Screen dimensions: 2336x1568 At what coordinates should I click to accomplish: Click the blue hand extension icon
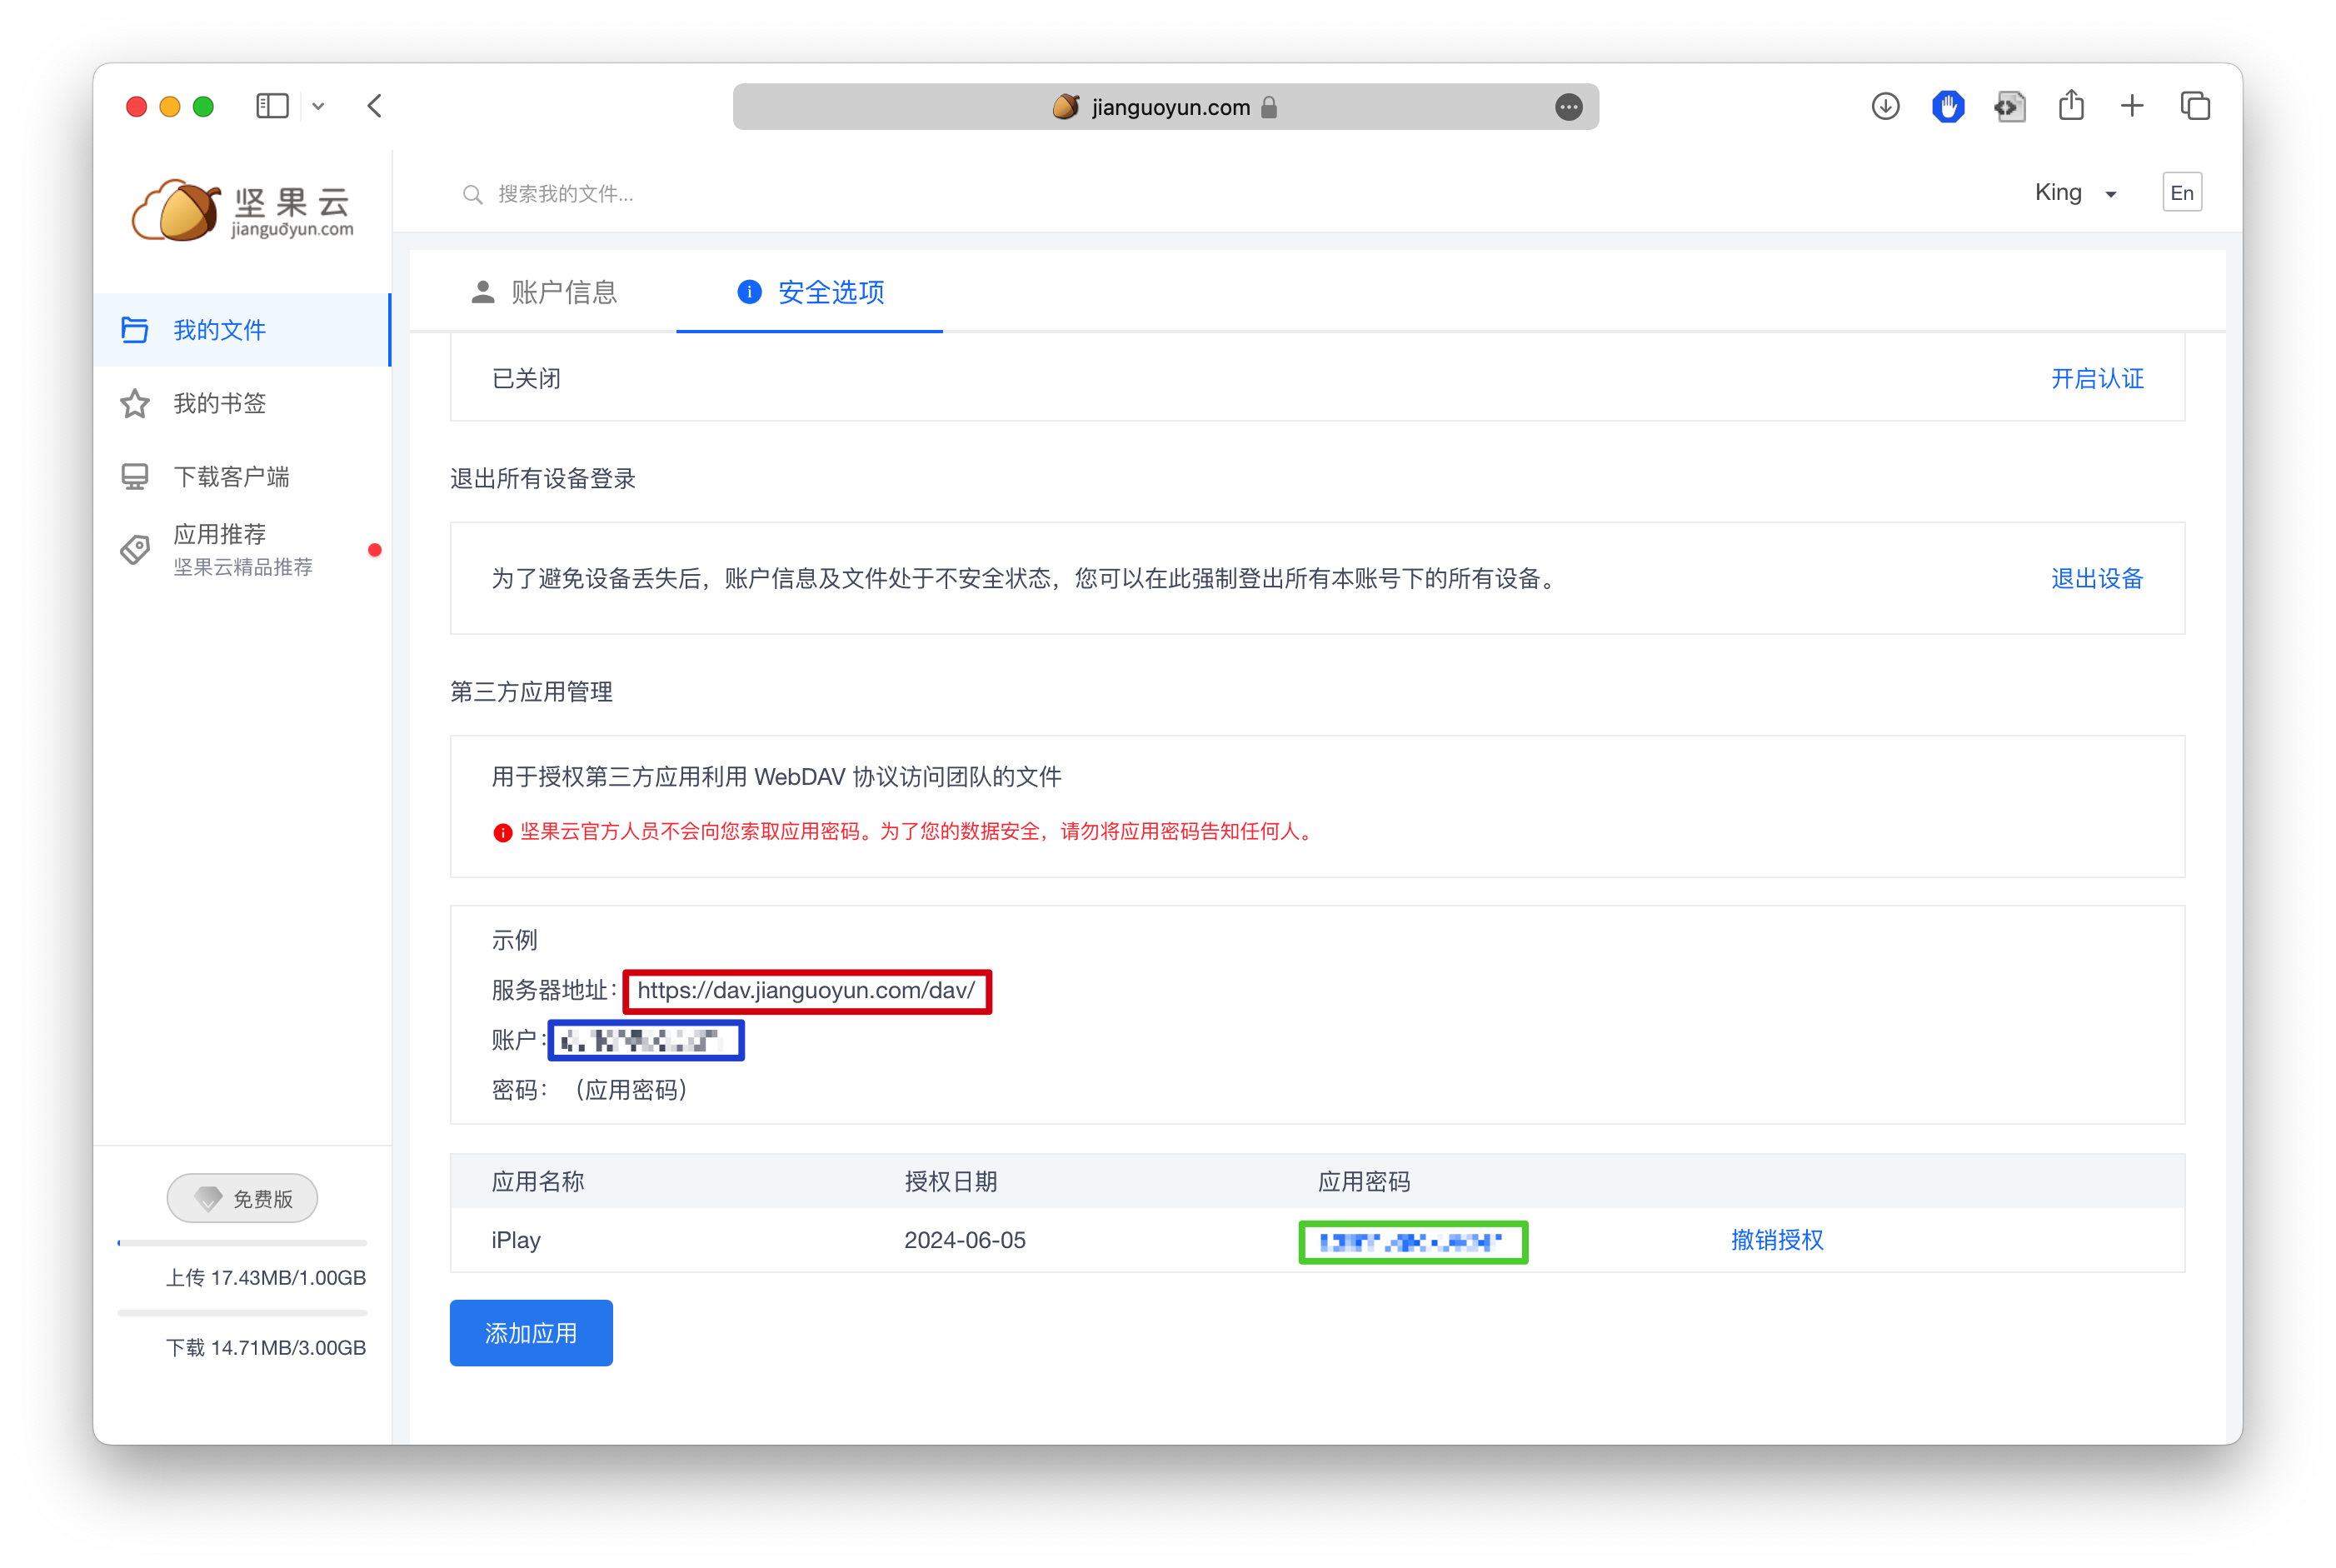click(x=1948, y=106)
